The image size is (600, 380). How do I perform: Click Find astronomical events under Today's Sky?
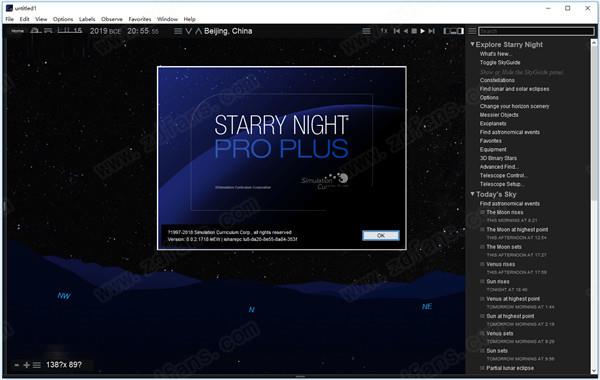pyautogui.click(x=510, y=204)
